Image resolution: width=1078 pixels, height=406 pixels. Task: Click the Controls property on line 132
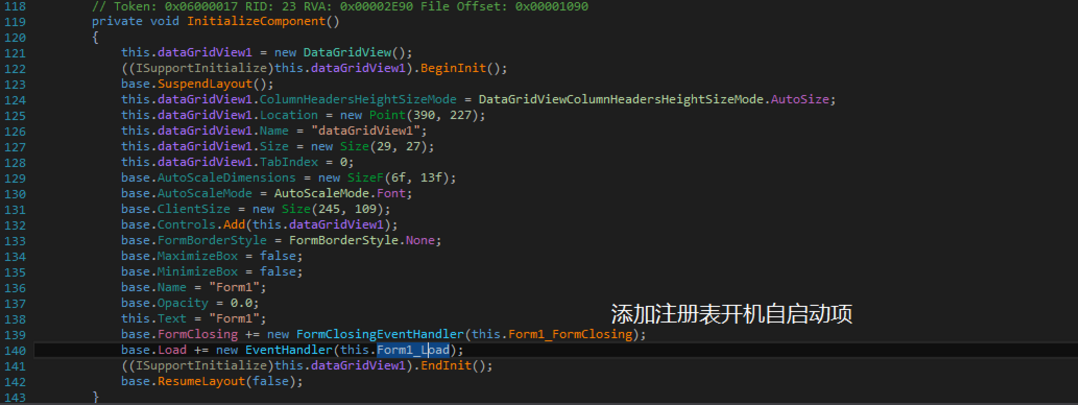coord(184,225)
